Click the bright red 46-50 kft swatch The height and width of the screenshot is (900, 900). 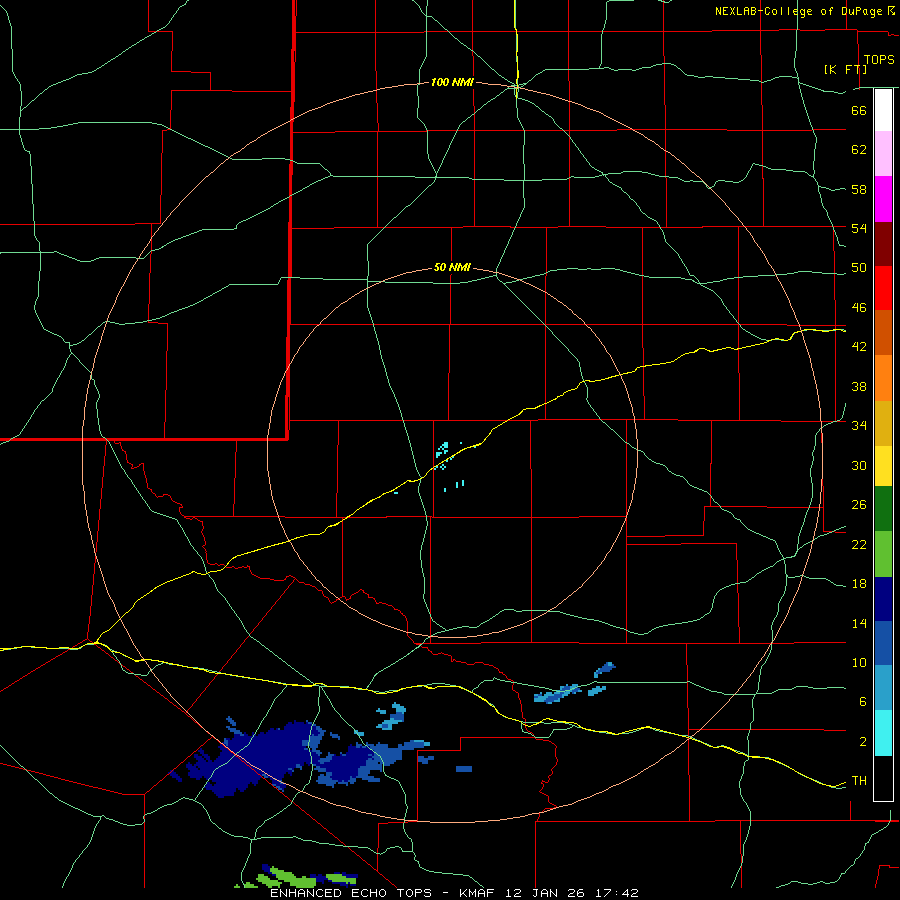(883, 288)
